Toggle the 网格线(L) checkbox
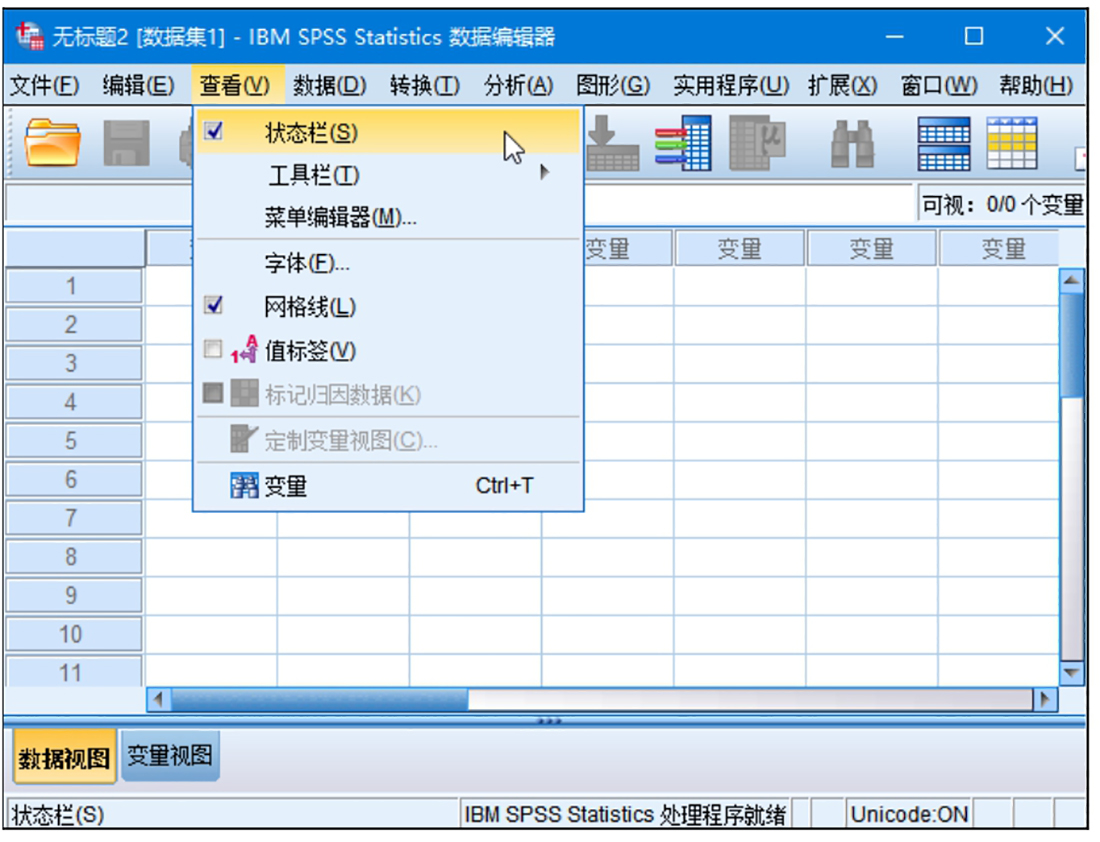Screen dimensions: 1100x842 point(213,305)
